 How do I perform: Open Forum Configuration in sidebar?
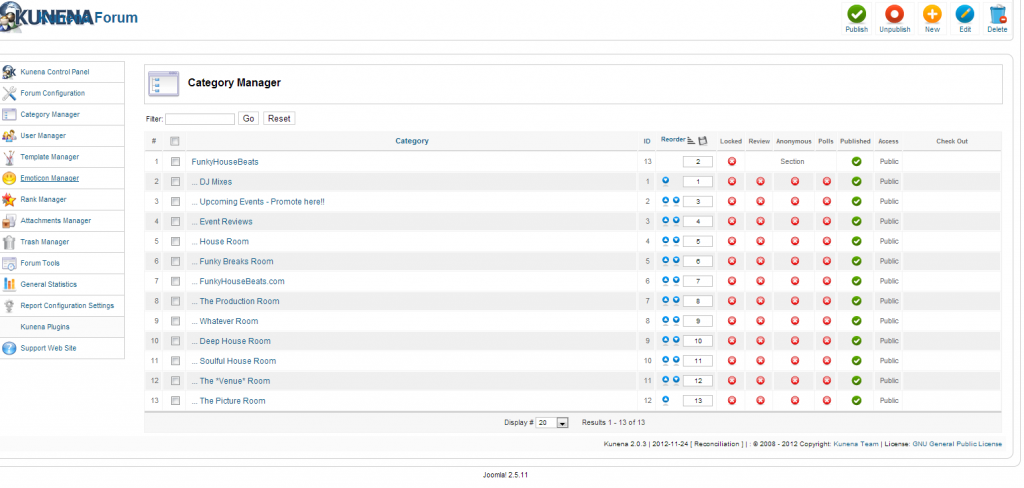52,93
